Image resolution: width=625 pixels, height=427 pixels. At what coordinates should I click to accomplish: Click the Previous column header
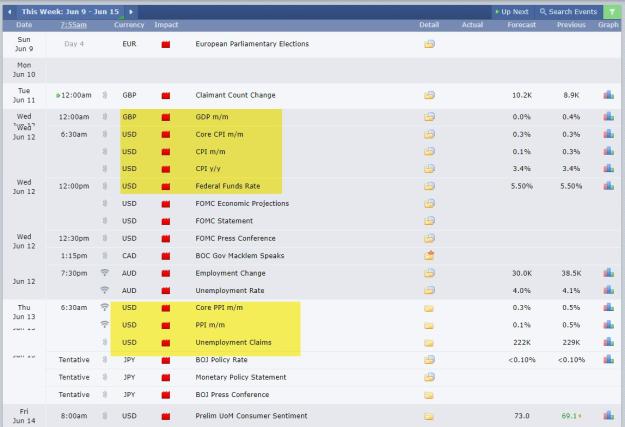coord(571,25)
